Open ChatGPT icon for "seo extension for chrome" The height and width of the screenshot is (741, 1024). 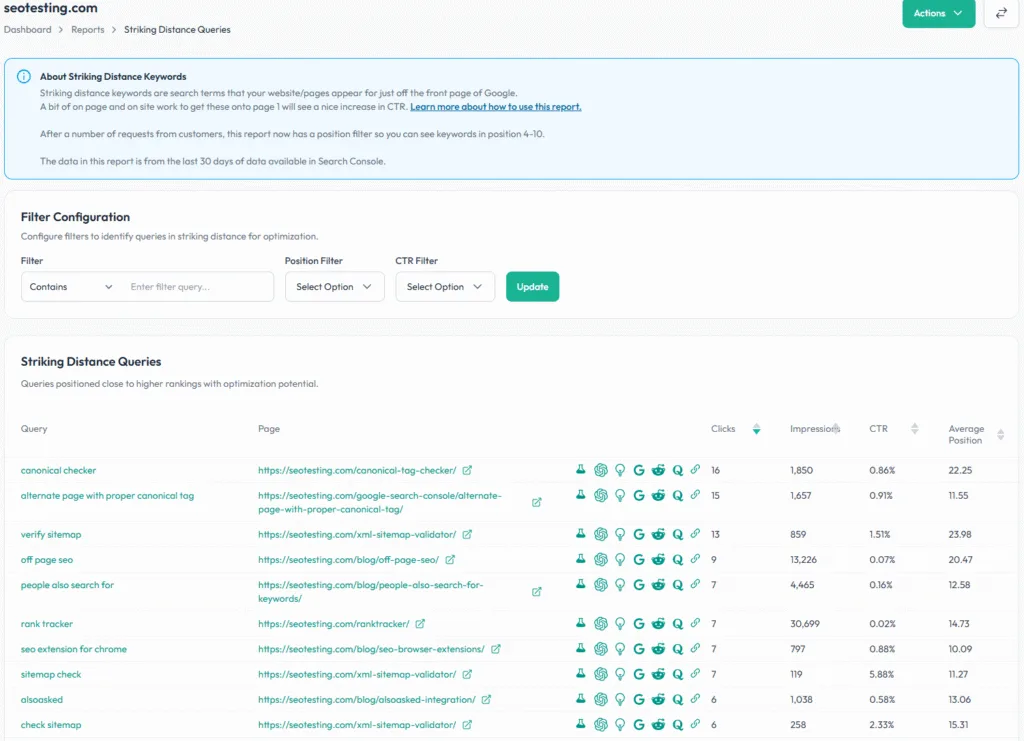tap(601, 649)
